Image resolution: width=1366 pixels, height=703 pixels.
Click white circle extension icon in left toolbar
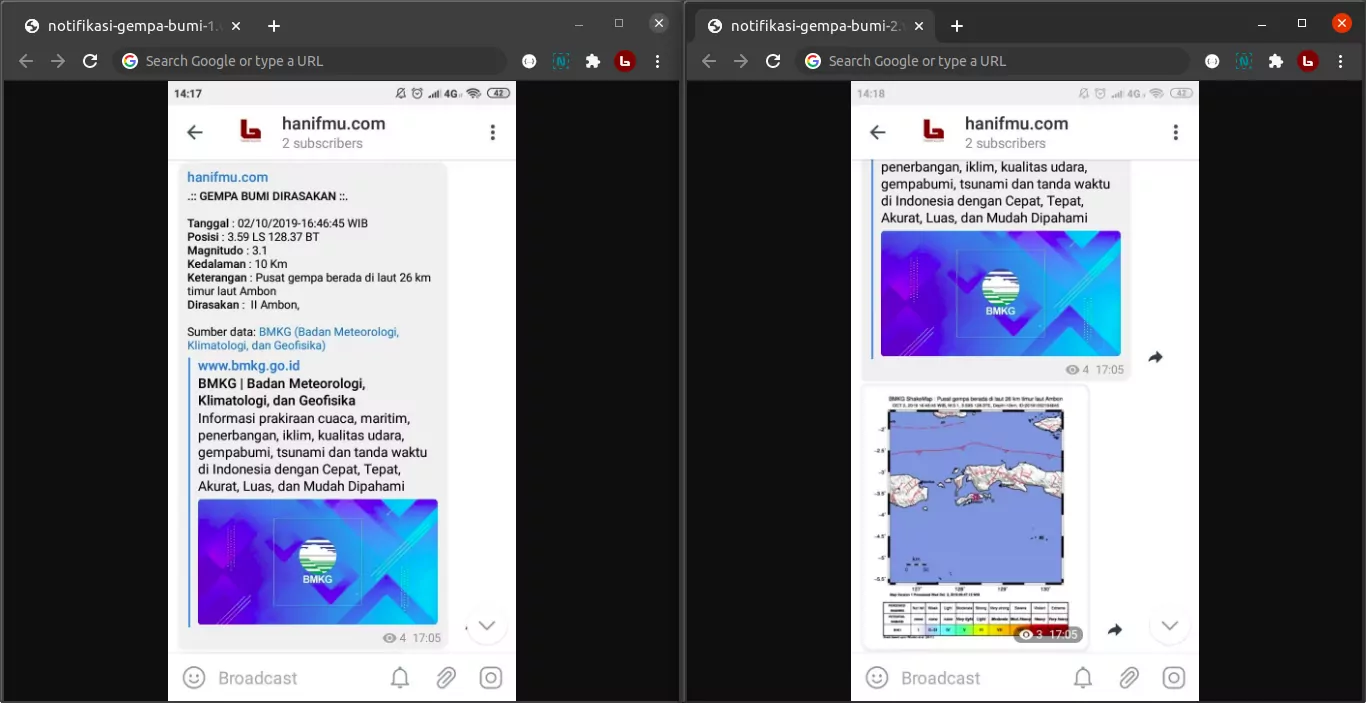point(529,61)
